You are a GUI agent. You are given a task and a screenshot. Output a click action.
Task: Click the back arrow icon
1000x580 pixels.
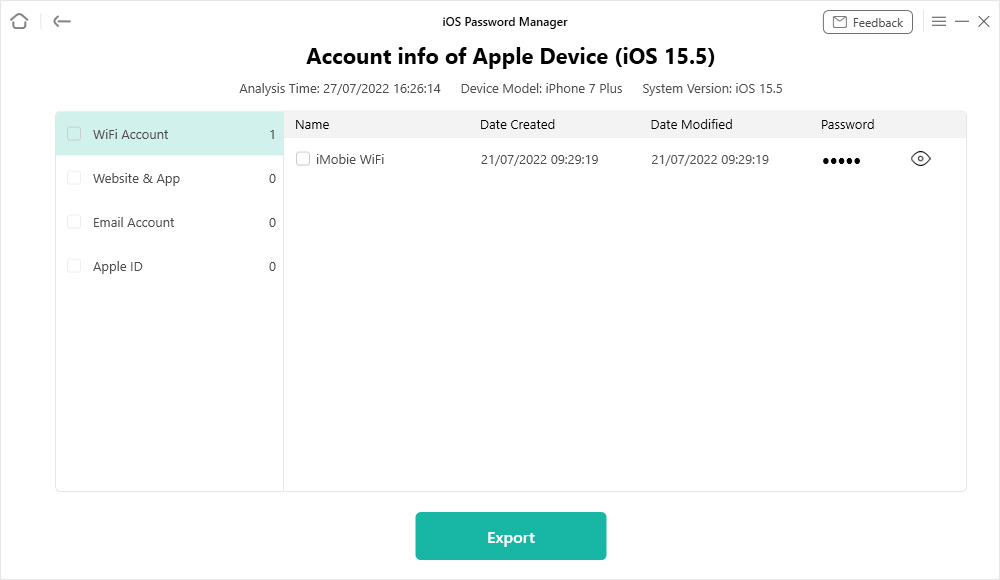(62, 21)
